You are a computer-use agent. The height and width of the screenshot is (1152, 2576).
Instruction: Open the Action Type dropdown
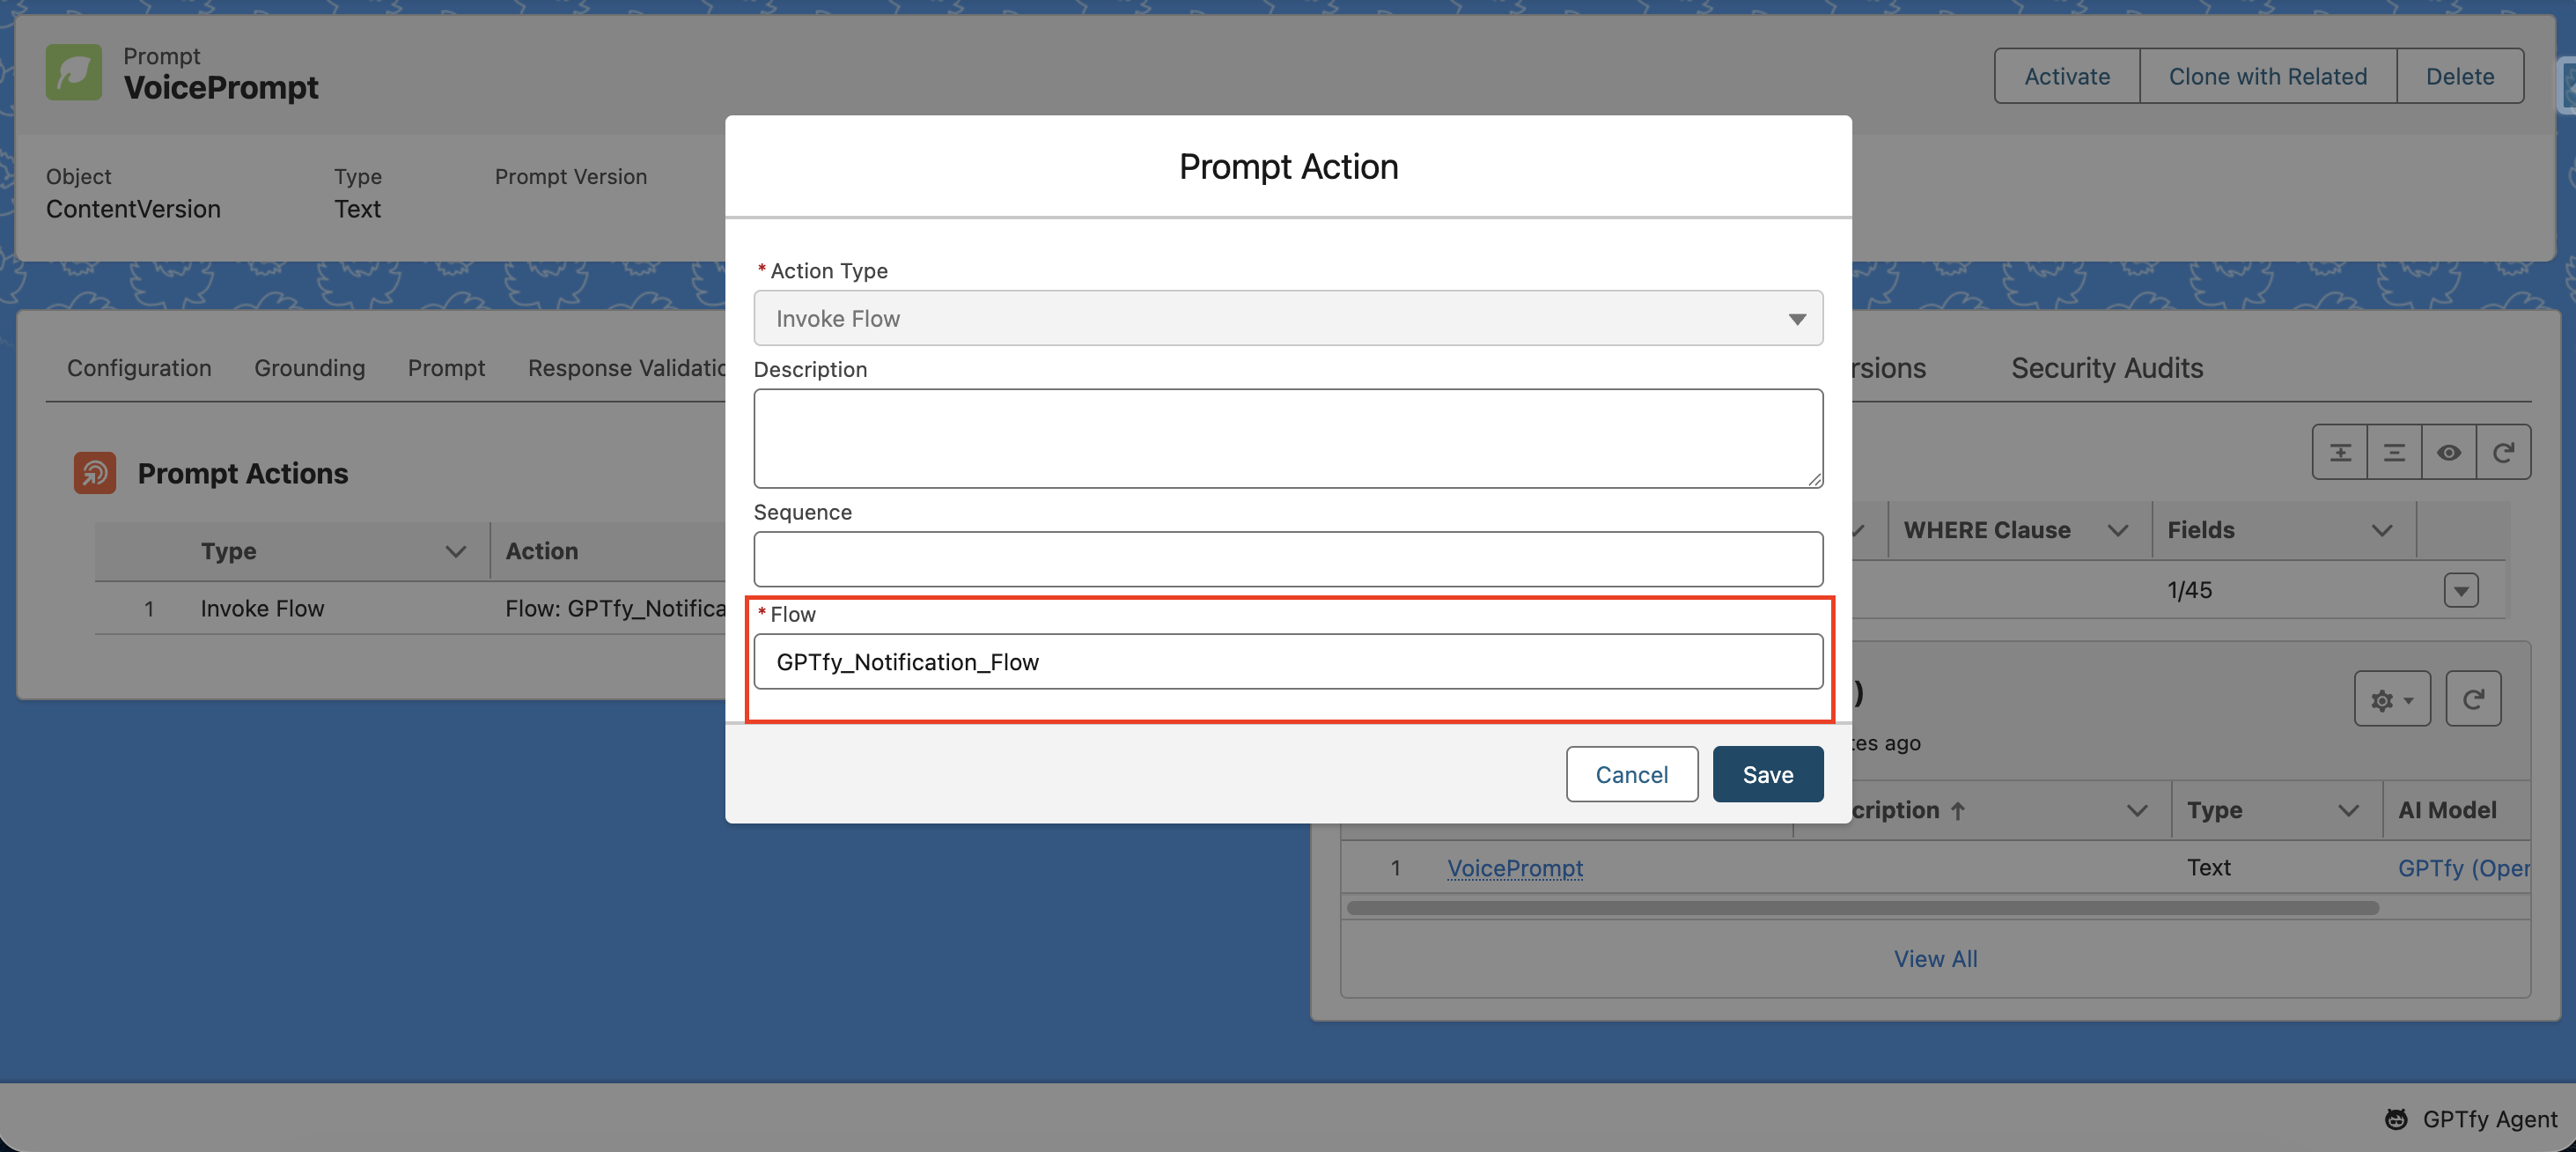pos(1287,318)
